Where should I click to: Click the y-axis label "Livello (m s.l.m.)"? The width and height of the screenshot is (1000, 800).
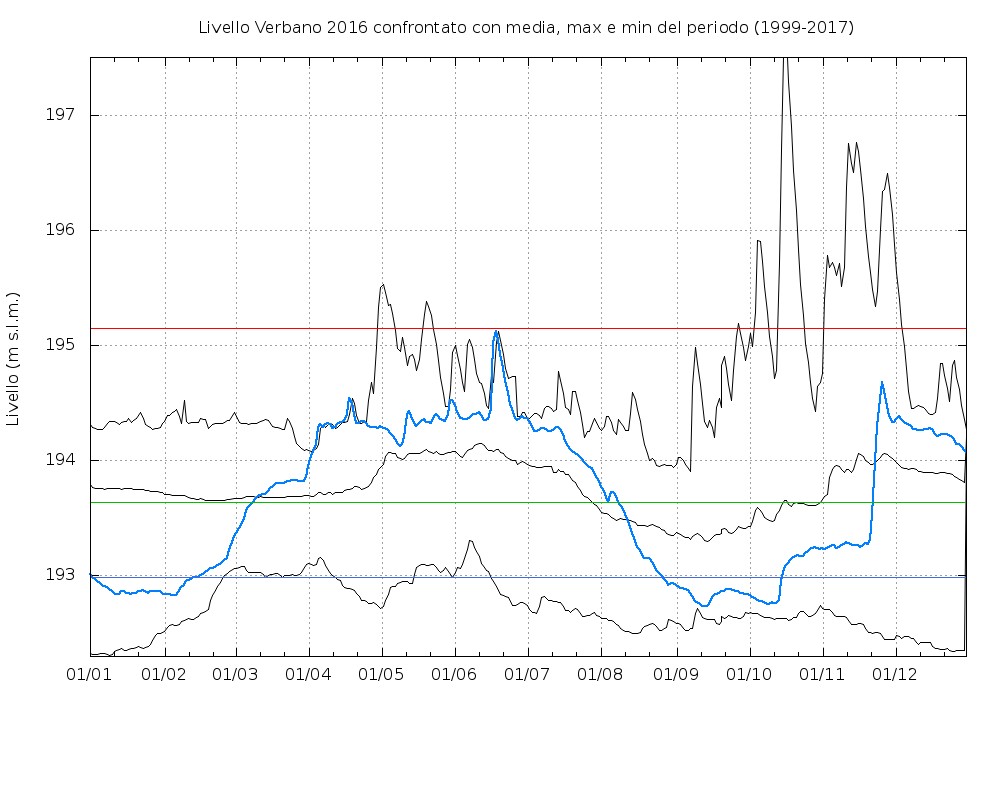point(13,359)
